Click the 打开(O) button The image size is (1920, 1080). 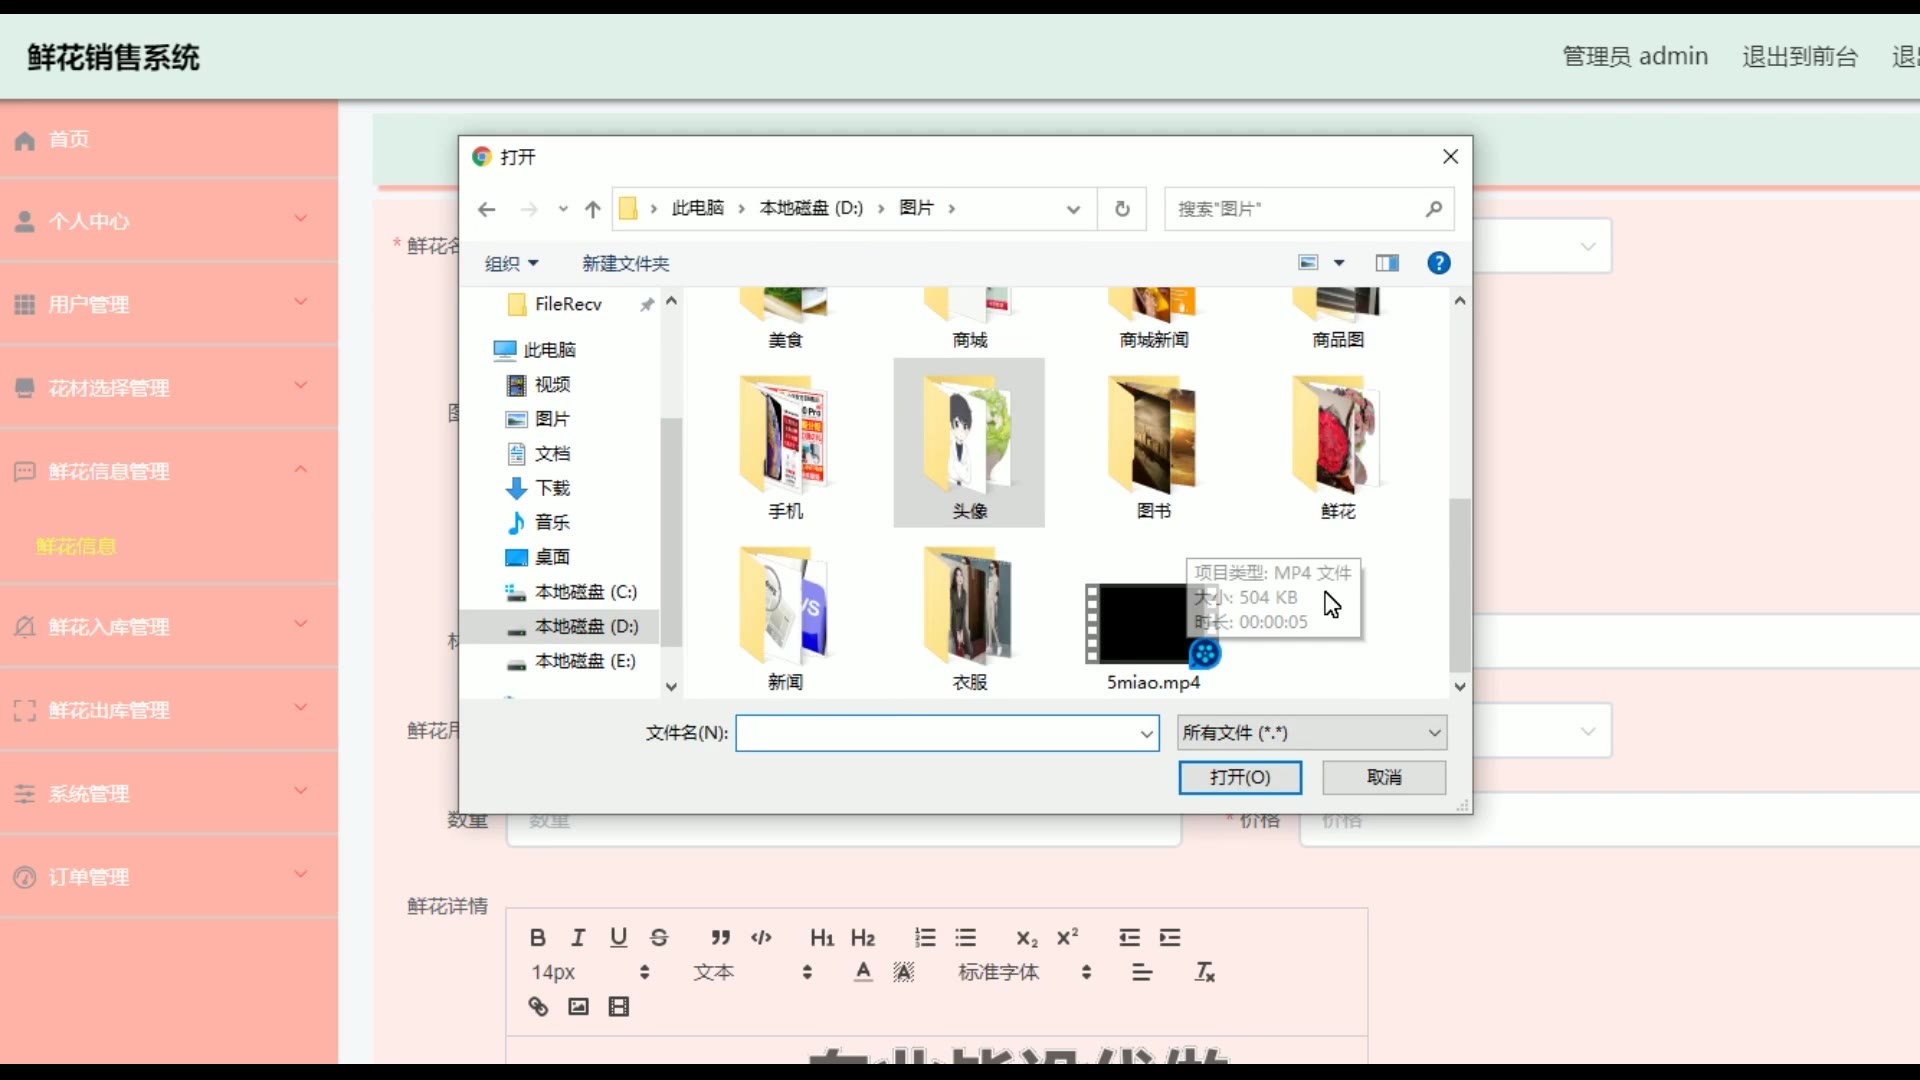coord(1240,777)
